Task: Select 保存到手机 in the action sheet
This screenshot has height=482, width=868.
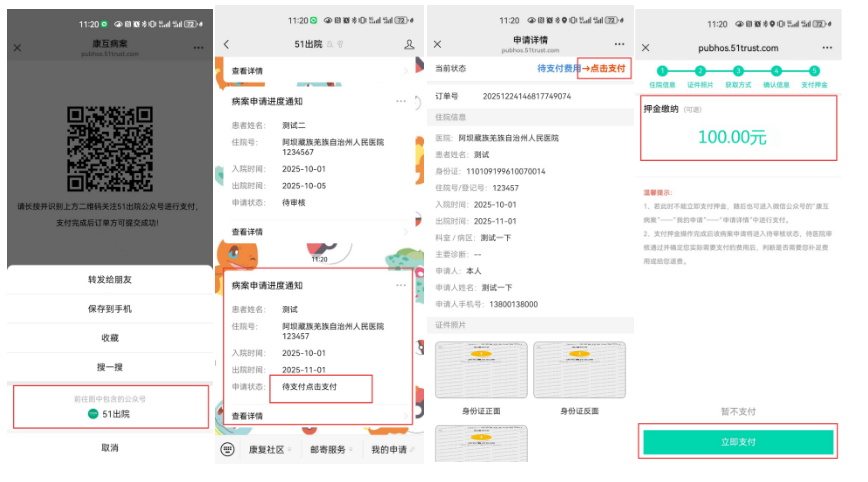Action: coord(109,308)
